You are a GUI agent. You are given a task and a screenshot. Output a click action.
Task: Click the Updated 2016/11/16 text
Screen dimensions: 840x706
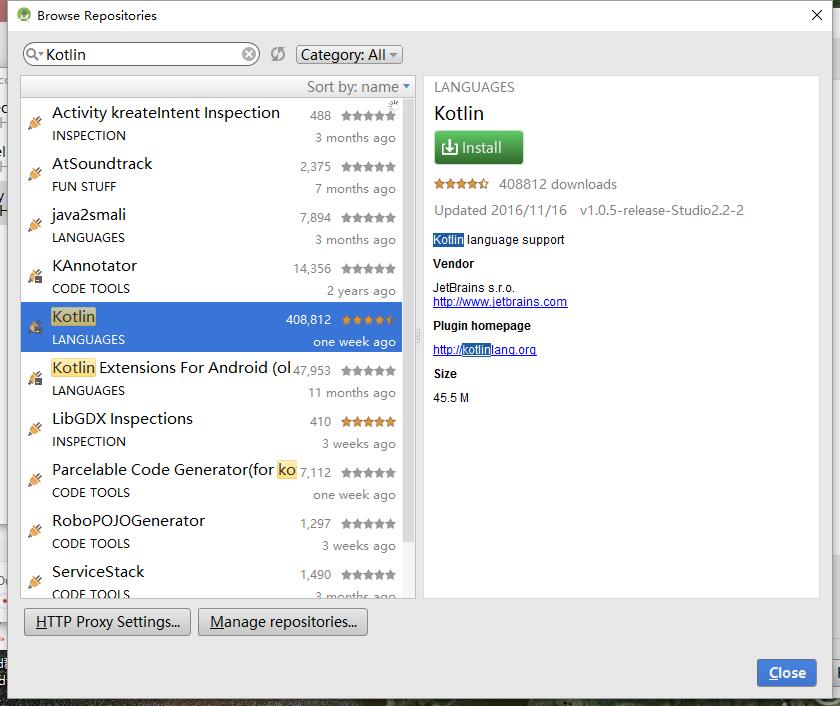[x=500, y=210]
